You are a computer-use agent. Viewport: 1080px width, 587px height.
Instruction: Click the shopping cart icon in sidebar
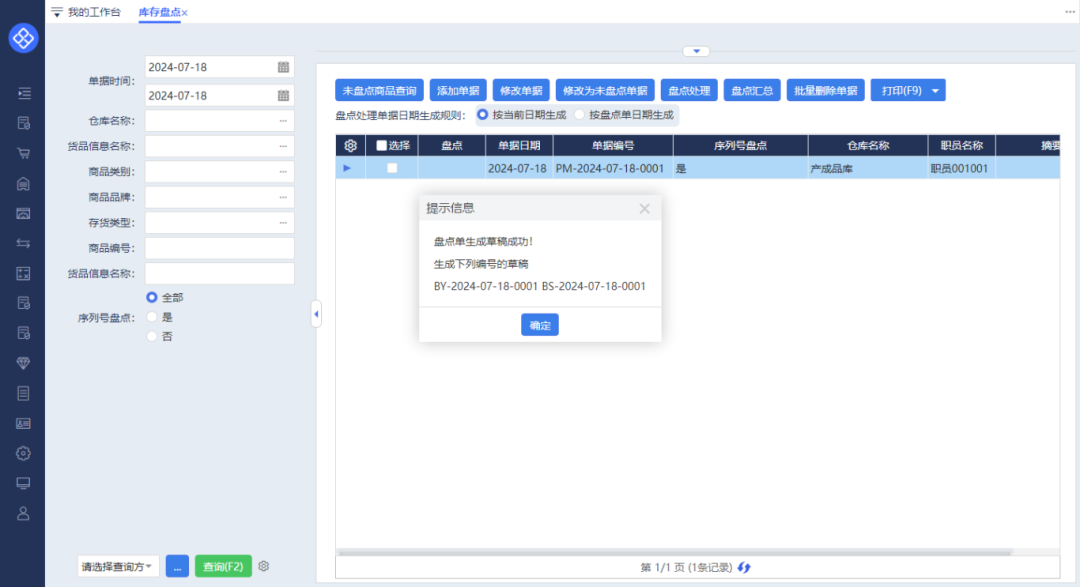click(23, 153)
